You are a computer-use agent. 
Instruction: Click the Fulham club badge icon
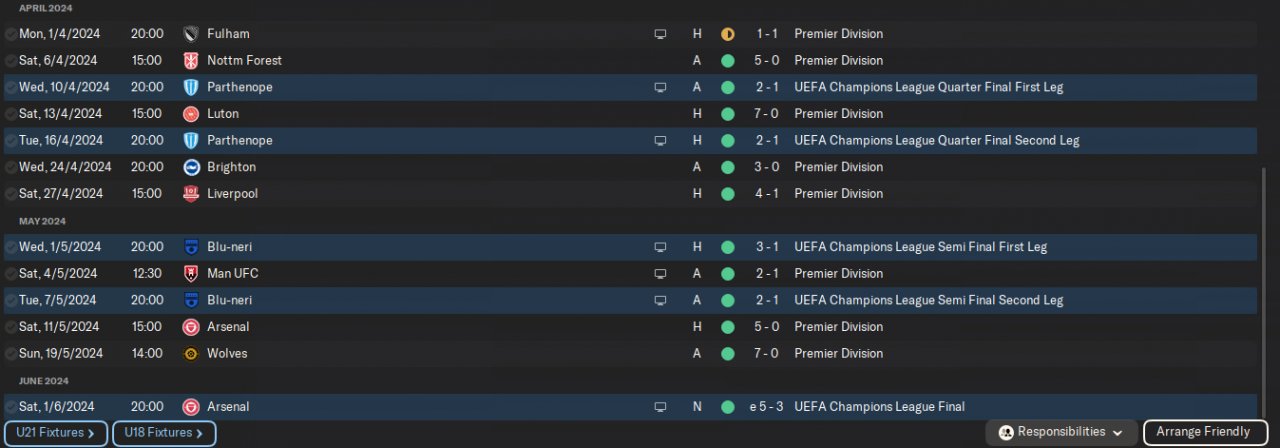191,34
